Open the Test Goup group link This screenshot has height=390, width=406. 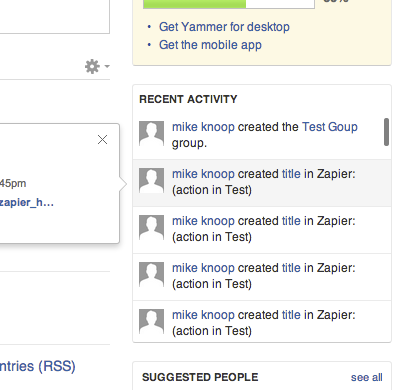330,127
